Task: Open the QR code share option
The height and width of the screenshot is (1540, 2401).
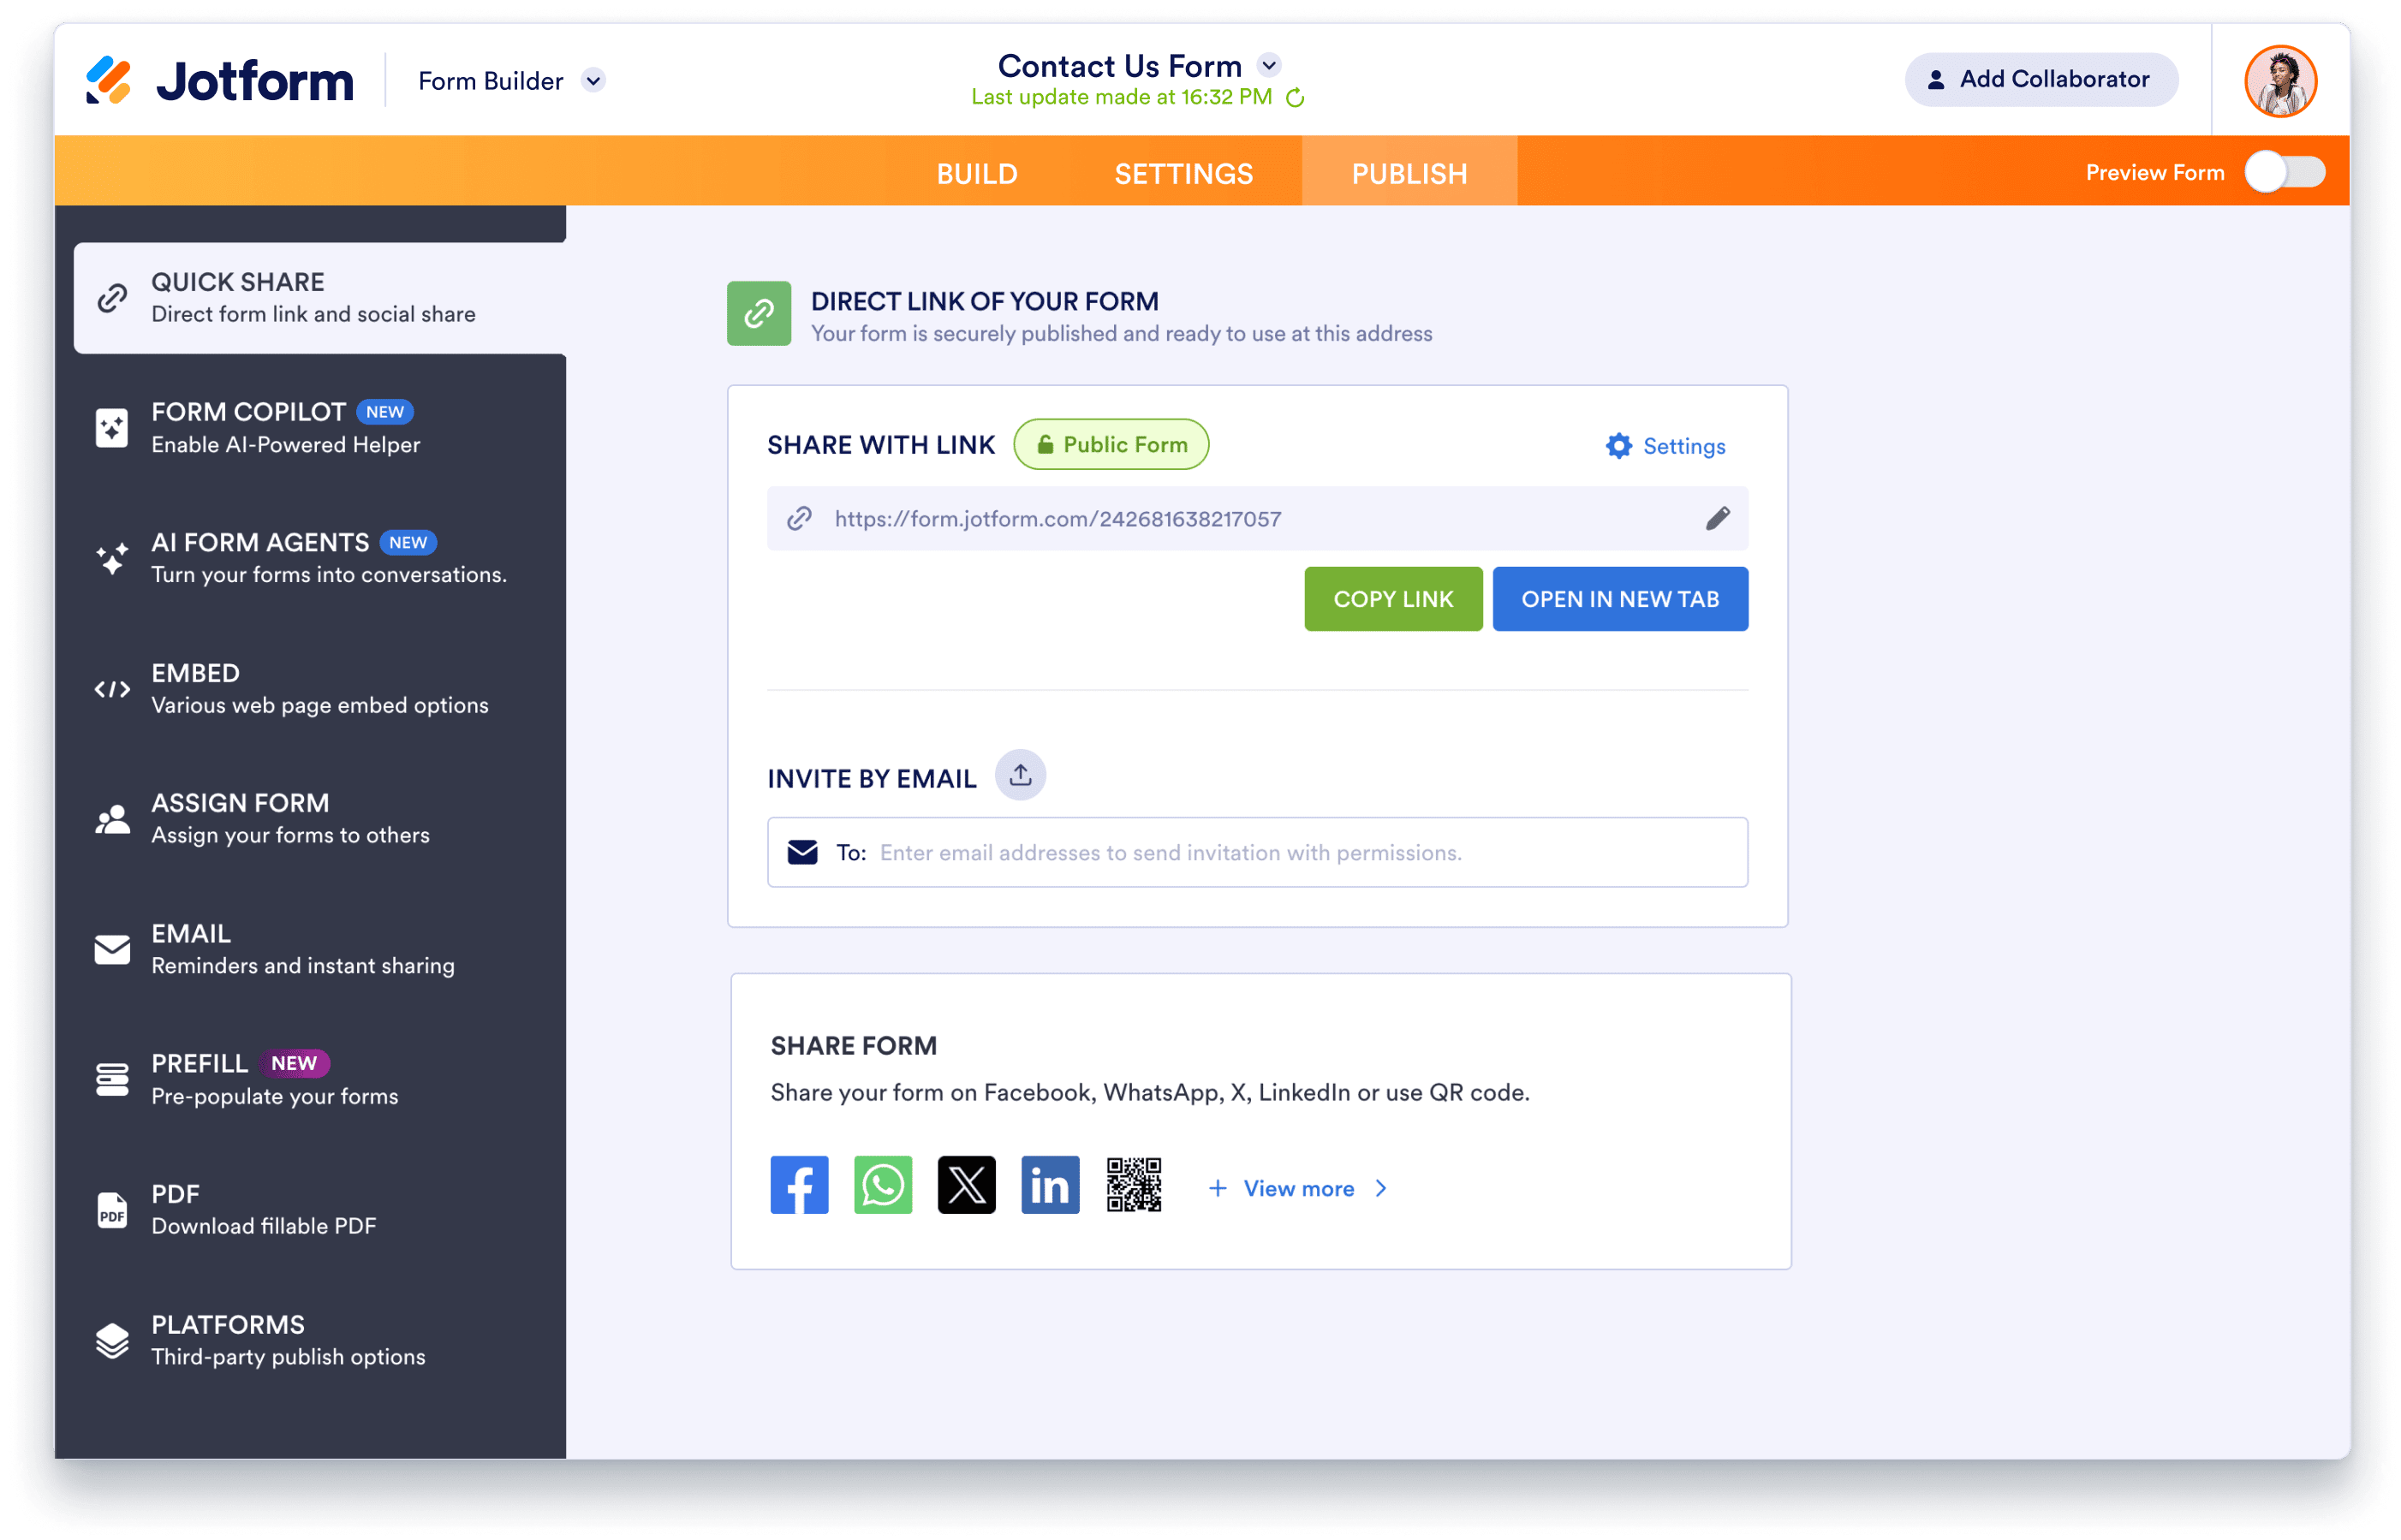Action: click(1133, 1185)
